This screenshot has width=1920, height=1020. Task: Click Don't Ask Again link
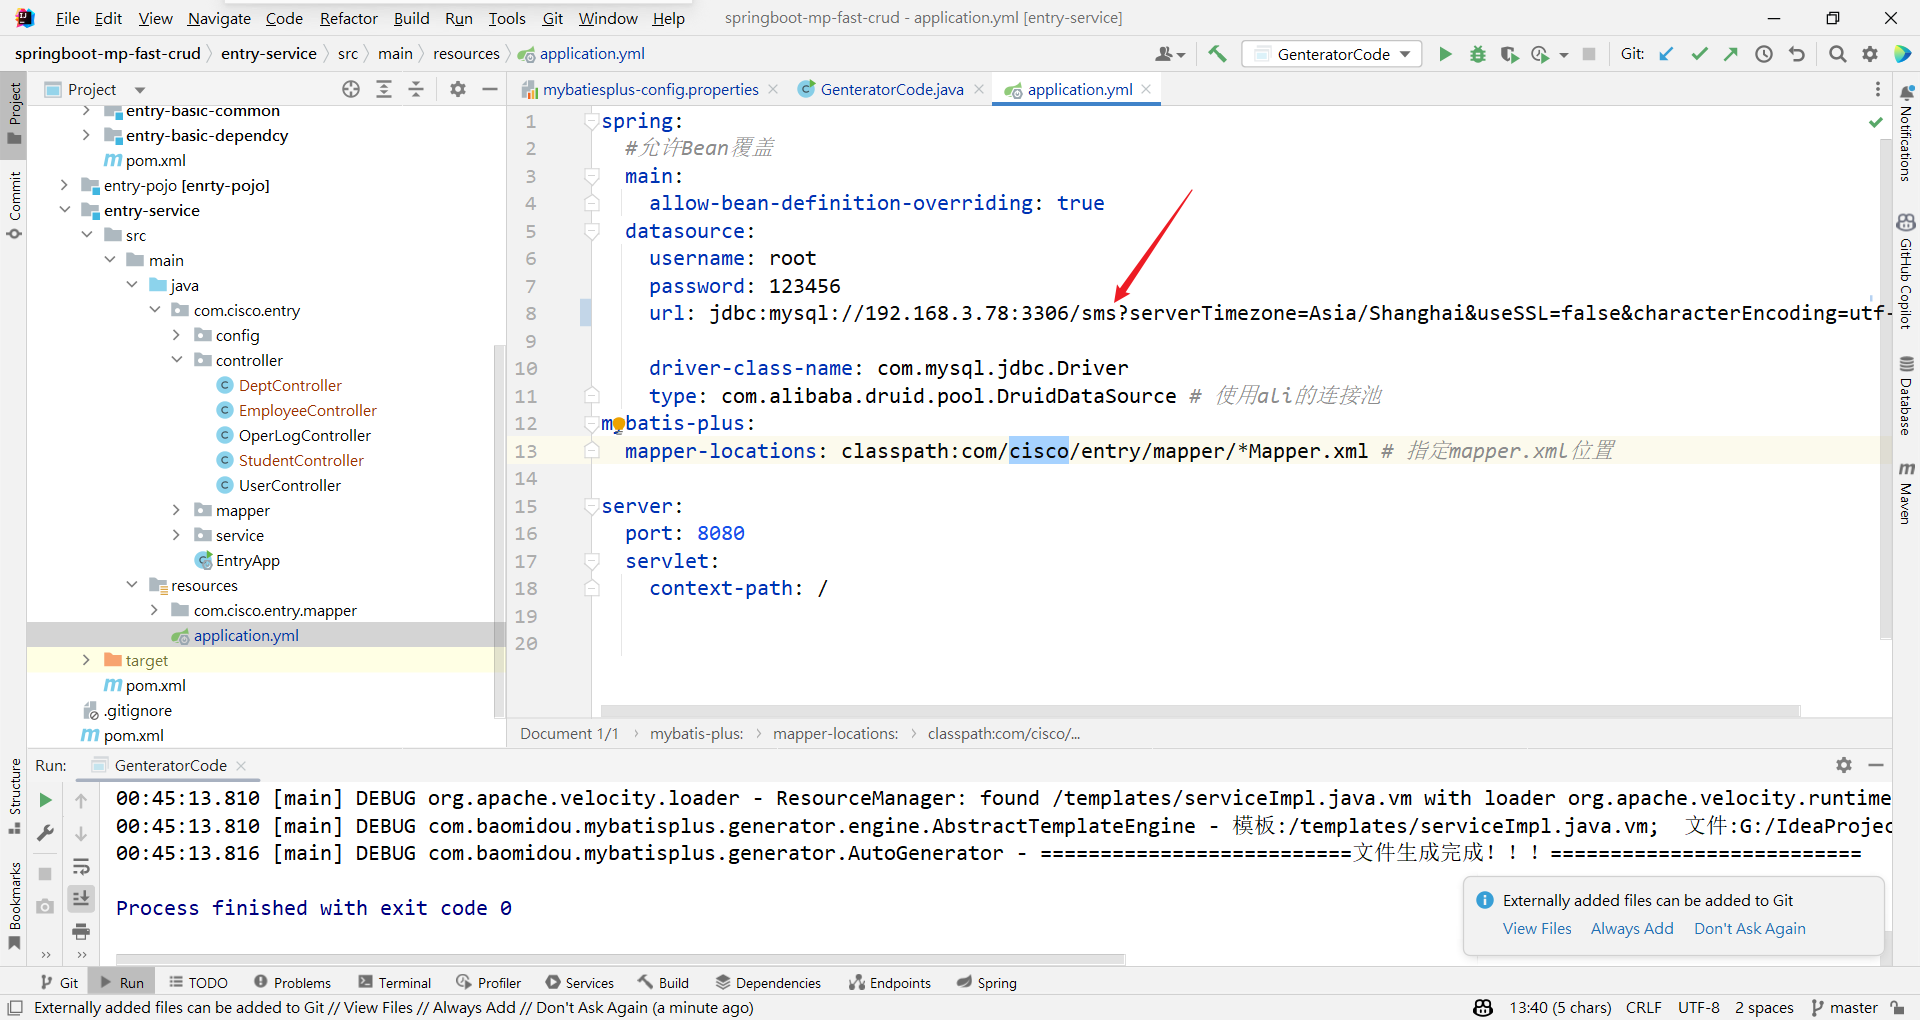[x=1750, y=928]
